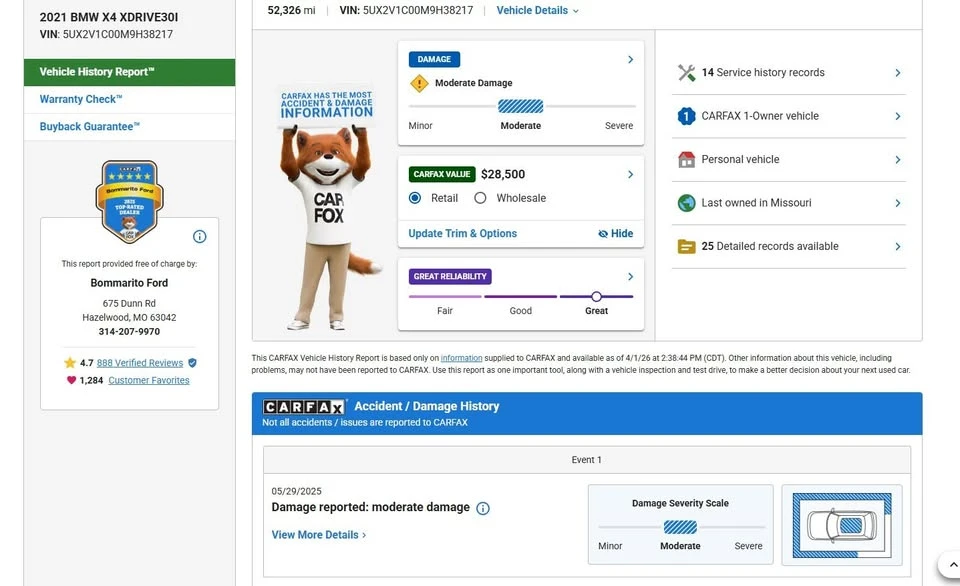Open Service history records chevron
960x586 pixels.
click(x=898, y=73)
